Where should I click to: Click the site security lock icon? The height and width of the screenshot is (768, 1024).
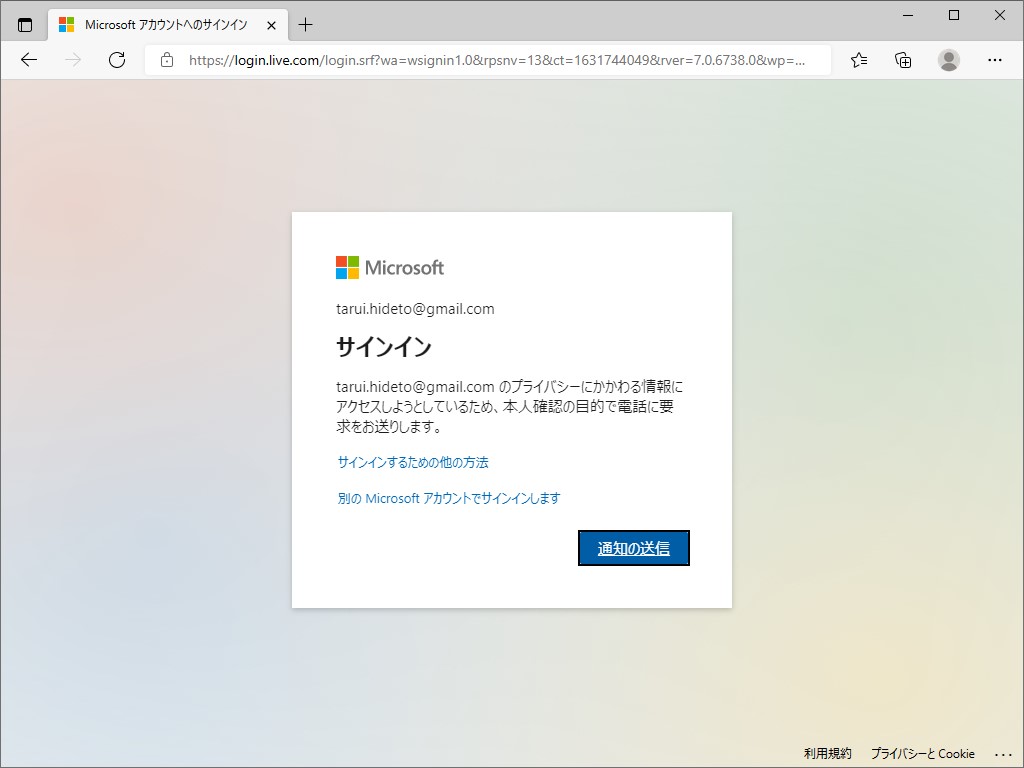click(x=165, y=60)
